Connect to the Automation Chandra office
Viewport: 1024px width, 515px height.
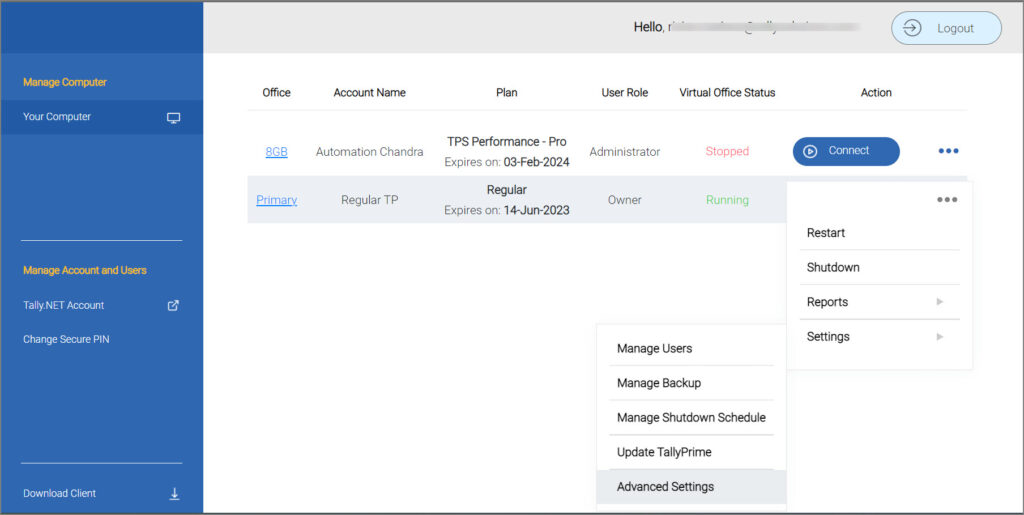tap(846, 151)
